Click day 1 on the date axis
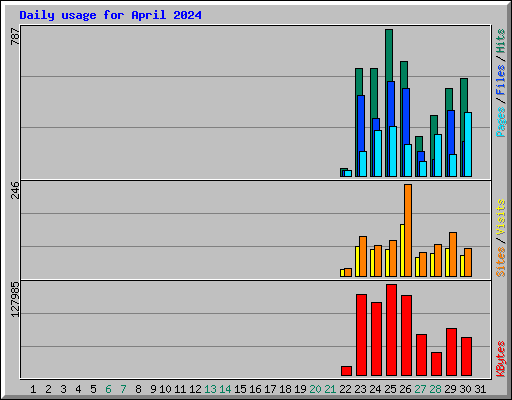 33,389
